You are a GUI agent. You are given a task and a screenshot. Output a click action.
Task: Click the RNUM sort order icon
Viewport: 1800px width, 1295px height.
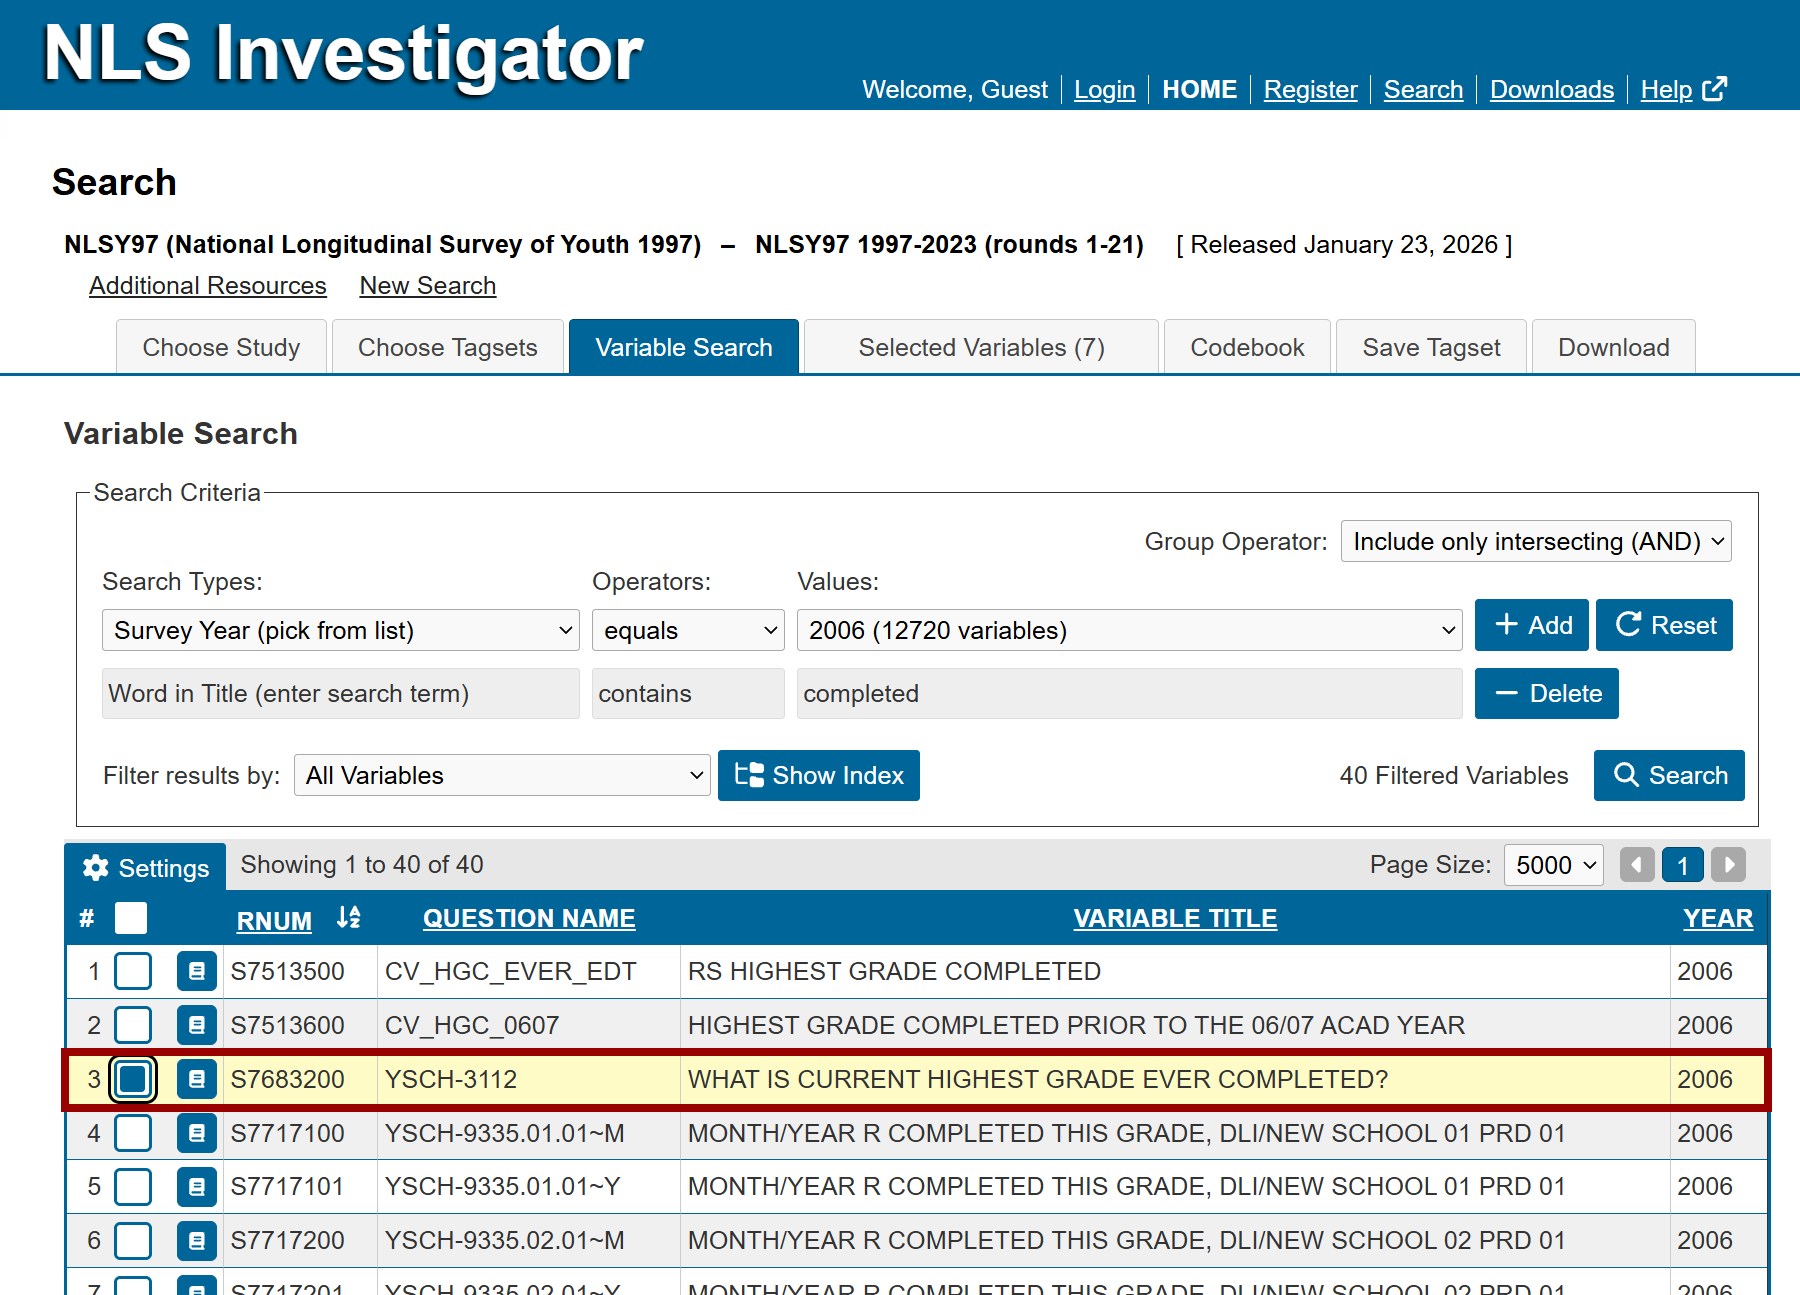[348, 917]
